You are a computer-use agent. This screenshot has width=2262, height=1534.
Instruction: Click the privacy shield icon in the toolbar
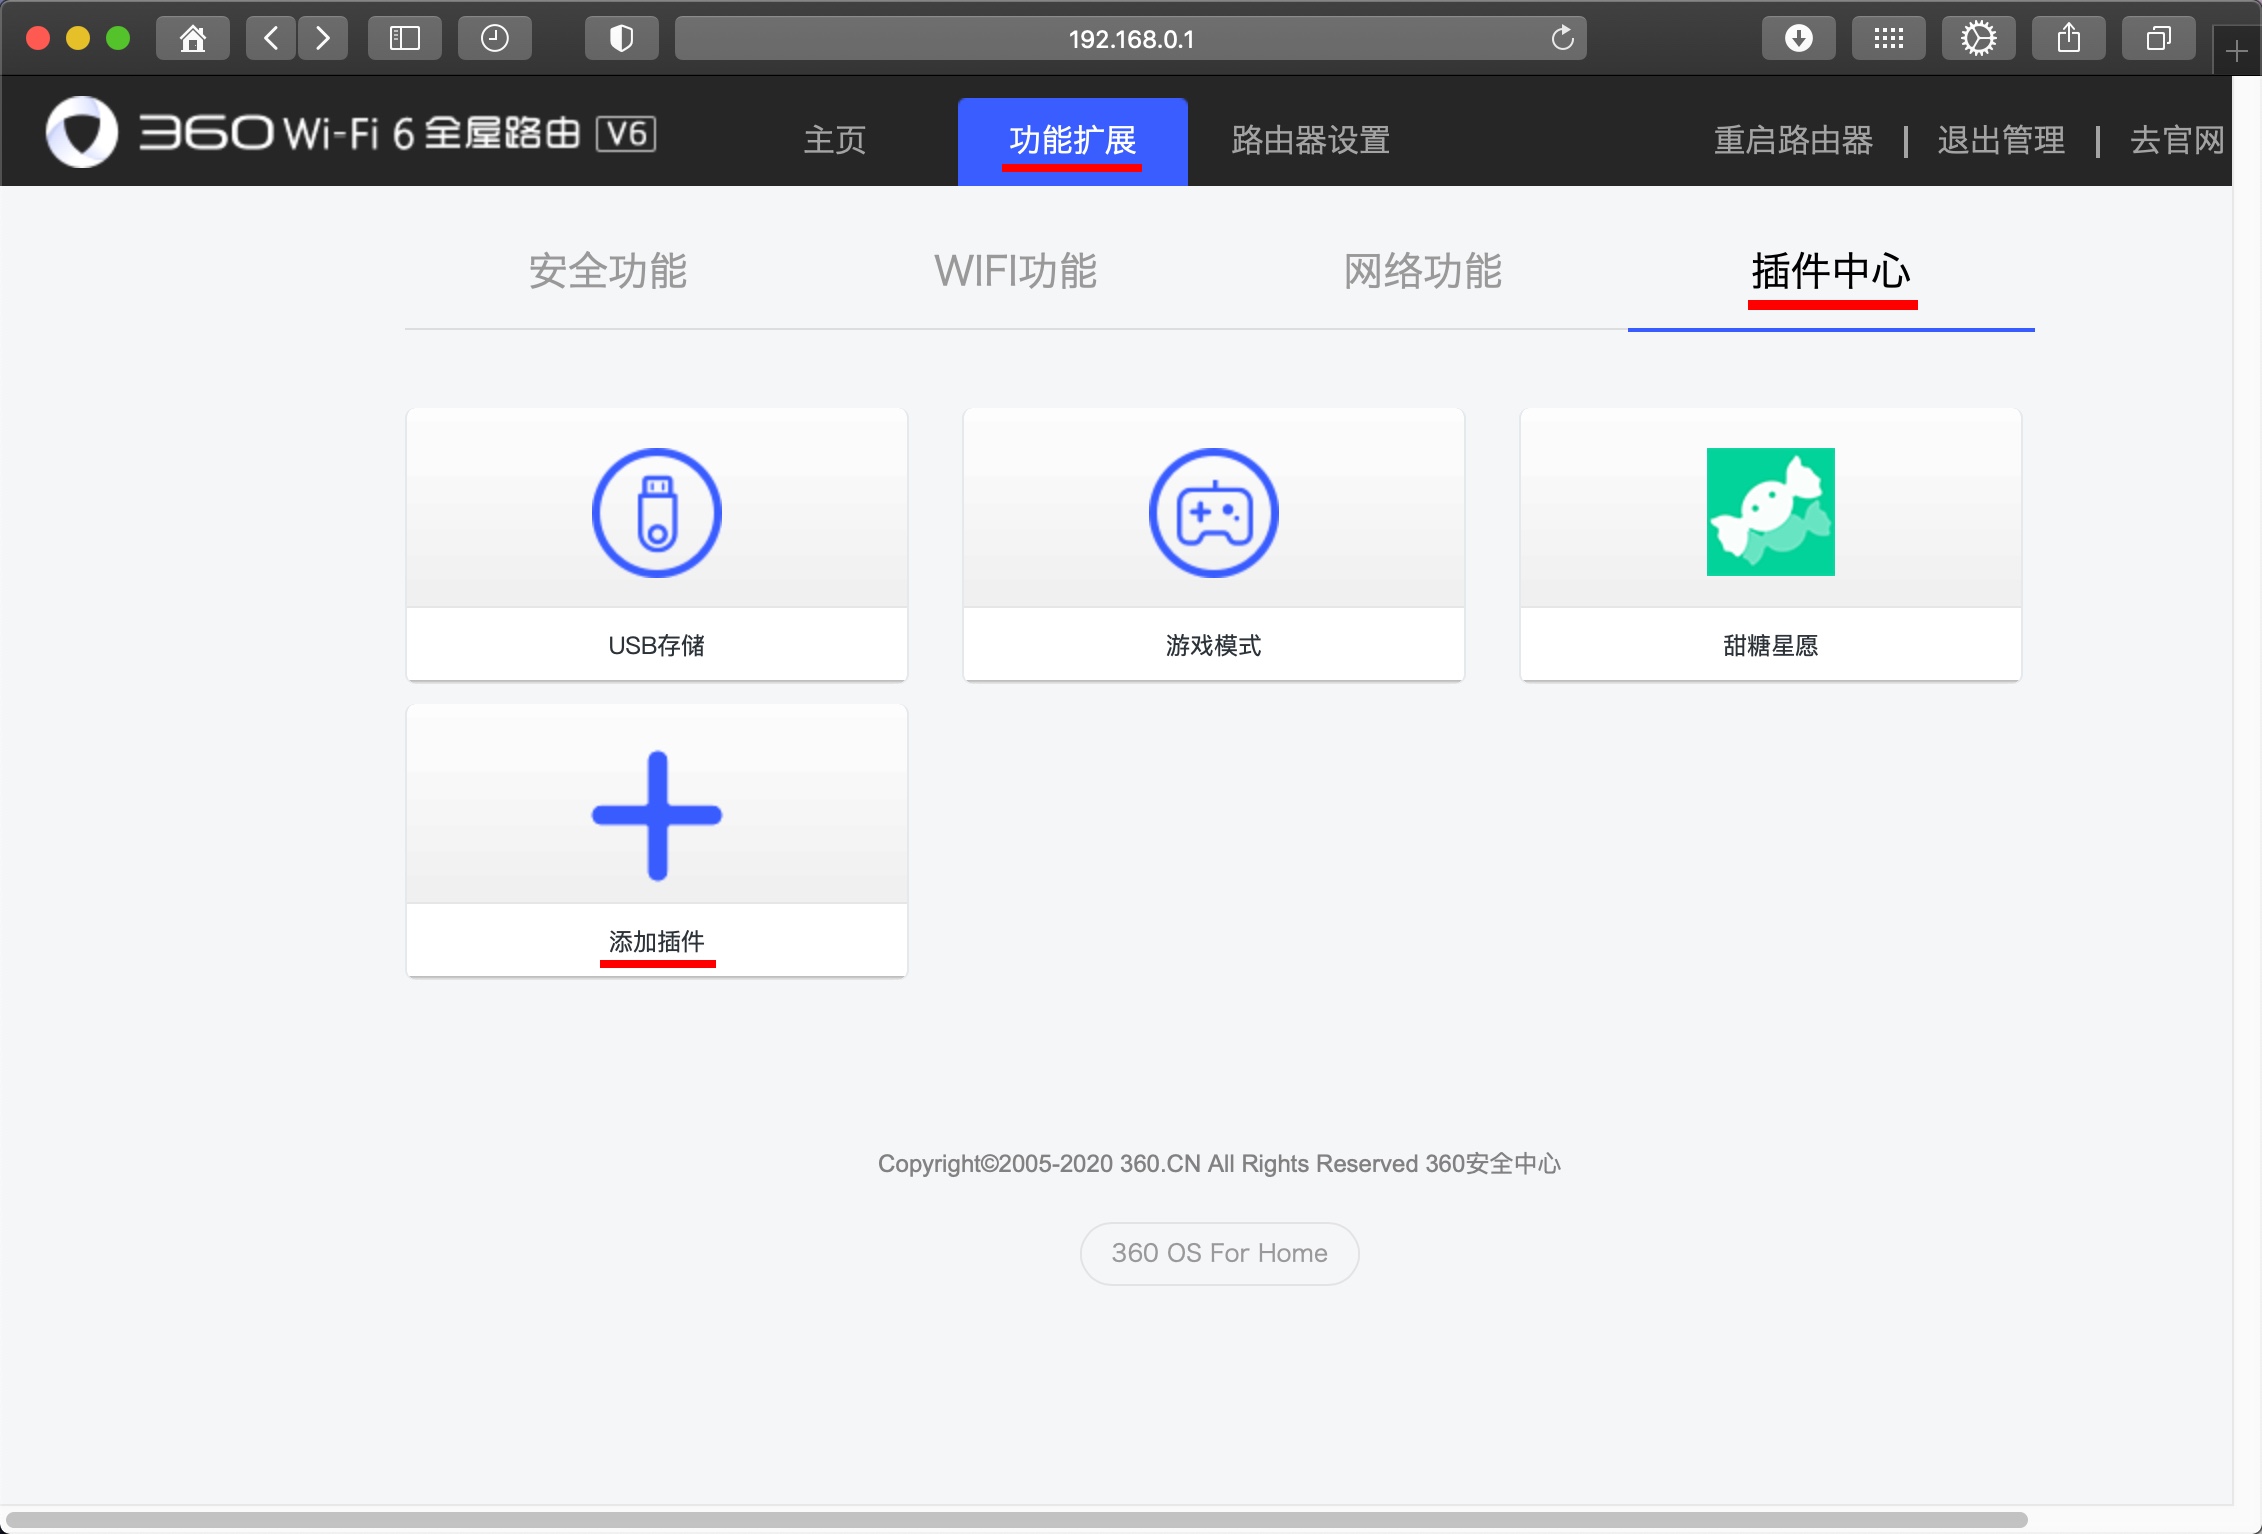[620, 38]
